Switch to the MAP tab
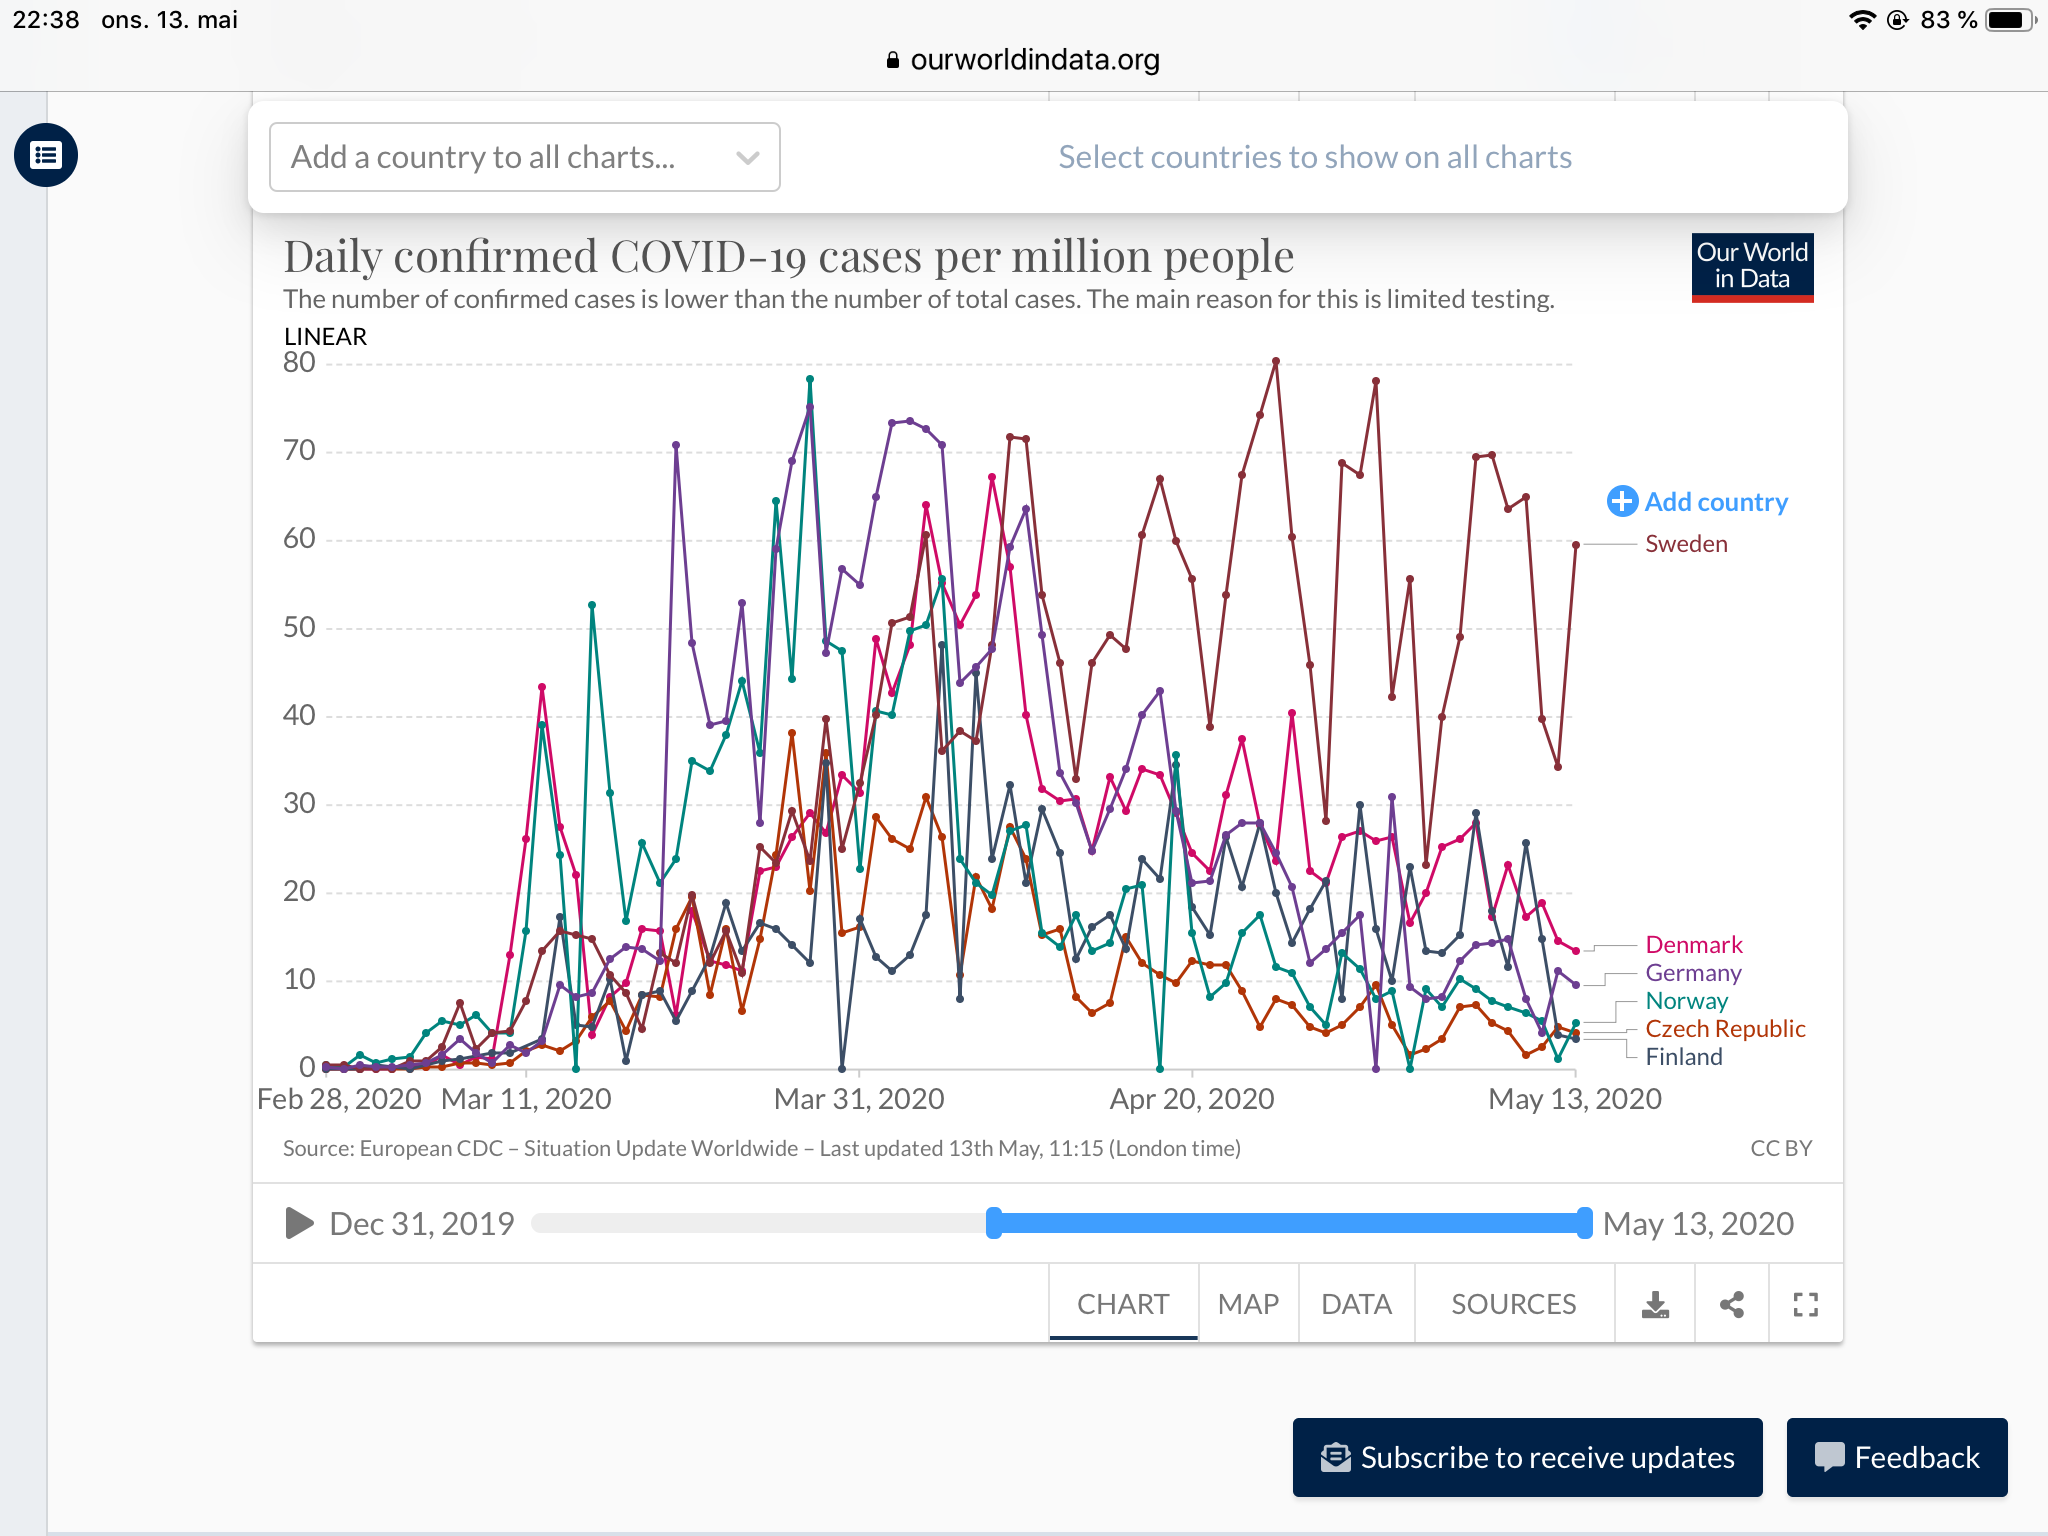The image size is (2048, 1536). 1248,1304
